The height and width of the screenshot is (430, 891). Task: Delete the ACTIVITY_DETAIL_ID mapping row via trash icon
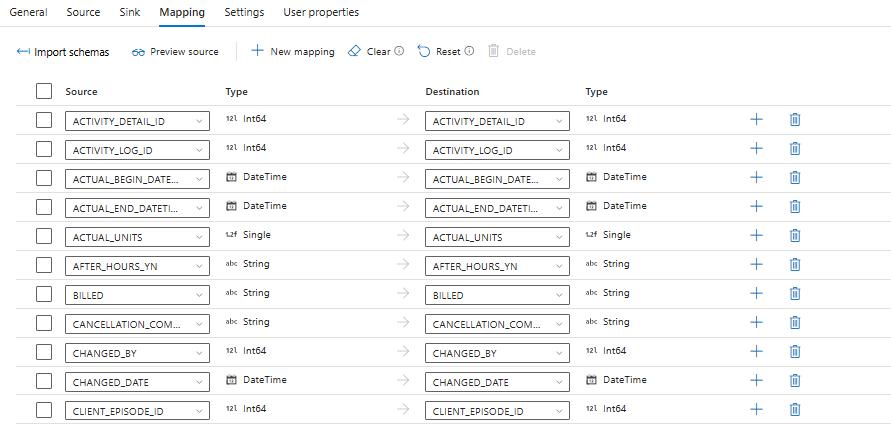click(x=795, y=120)
